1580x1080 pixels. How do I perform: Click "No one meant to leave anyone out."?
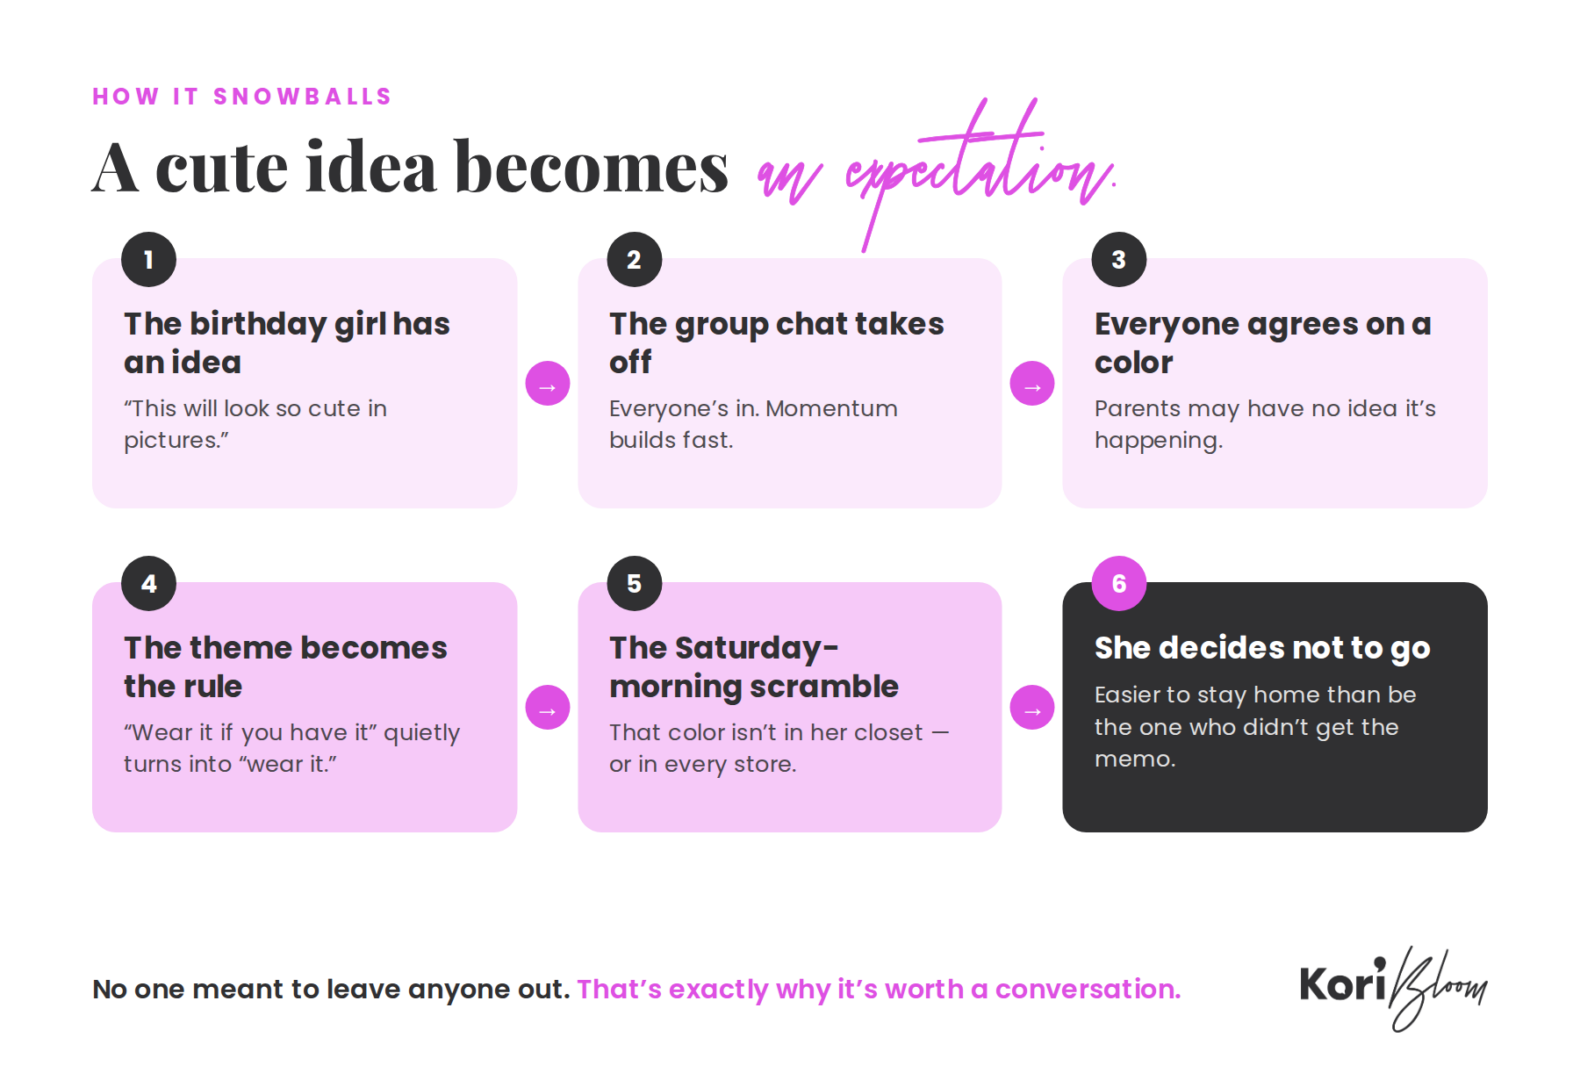pos(331,989)
